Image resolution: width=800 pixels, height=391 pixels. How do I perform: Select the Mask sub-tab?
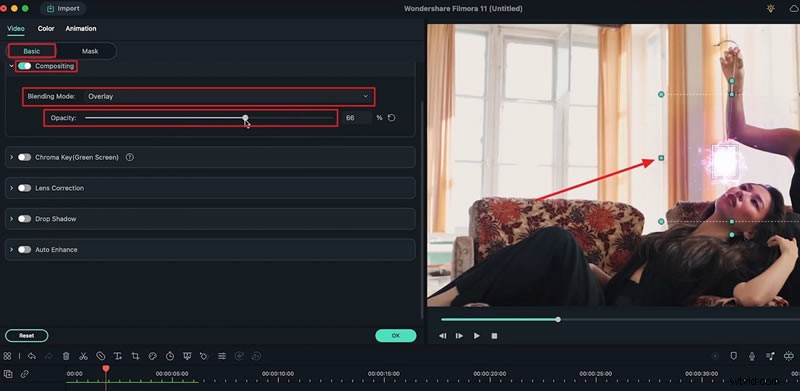click(x=90, y=51)
